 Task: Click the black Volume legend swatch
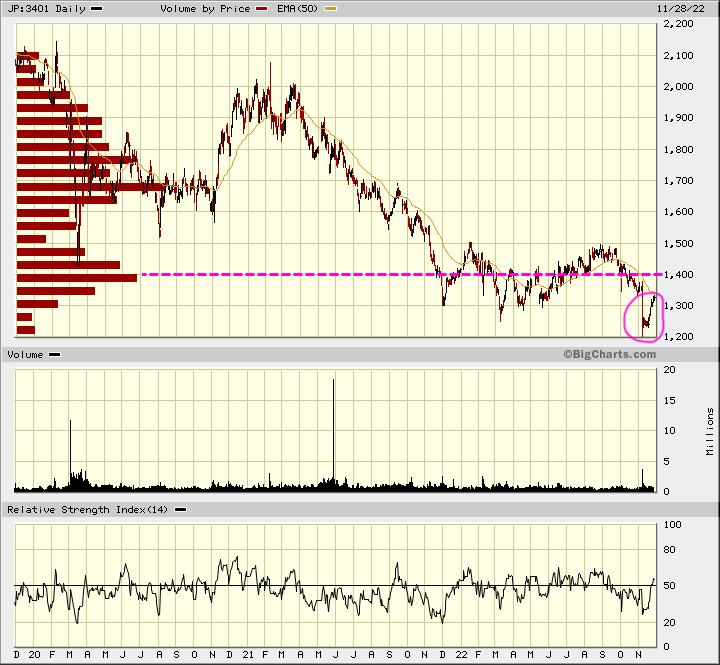point(55,355)
